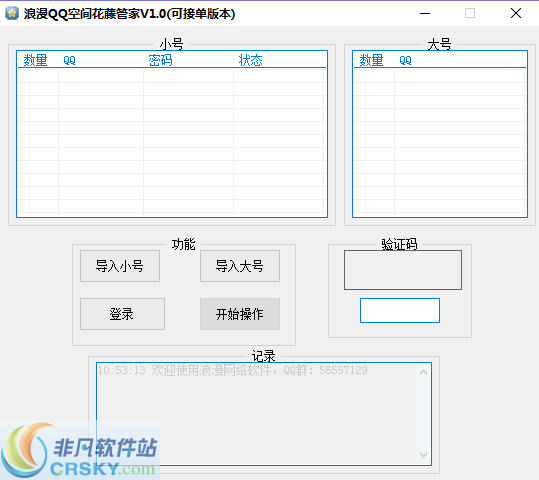539x480 pixels.
Task: Click the 登录 button
Action: tap(122, 314)
